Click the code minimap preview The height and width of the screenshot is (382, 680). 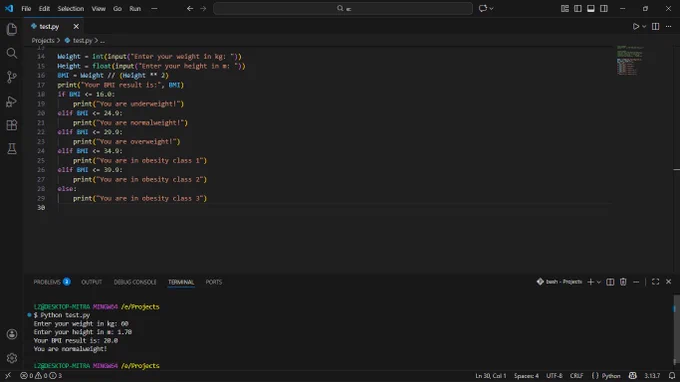630,60
